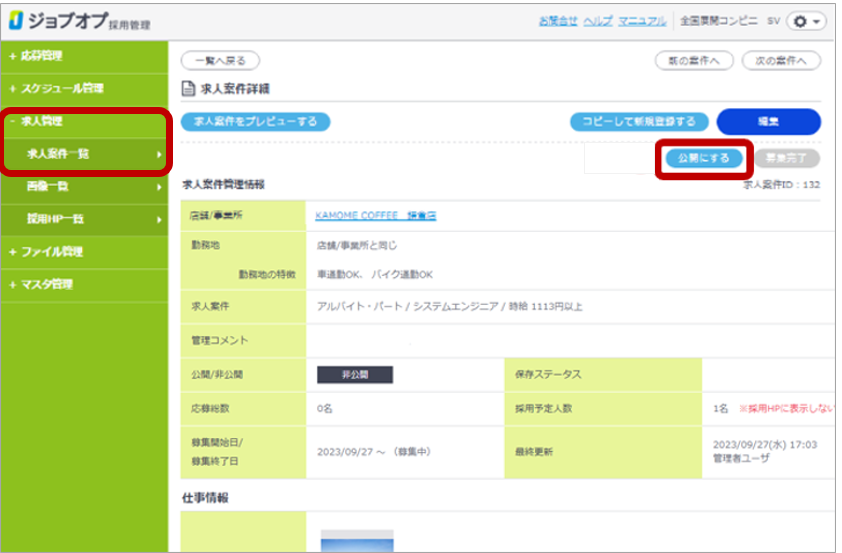Click the blue 編集 button
Image resolution: width=842 pixels, height=553 pixels.
point(768,122)
